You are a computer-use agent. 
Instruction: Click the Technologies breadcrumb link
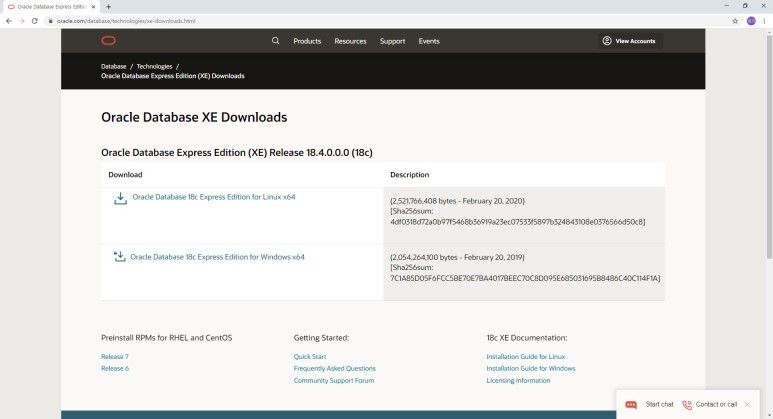[x=154, y=66]
